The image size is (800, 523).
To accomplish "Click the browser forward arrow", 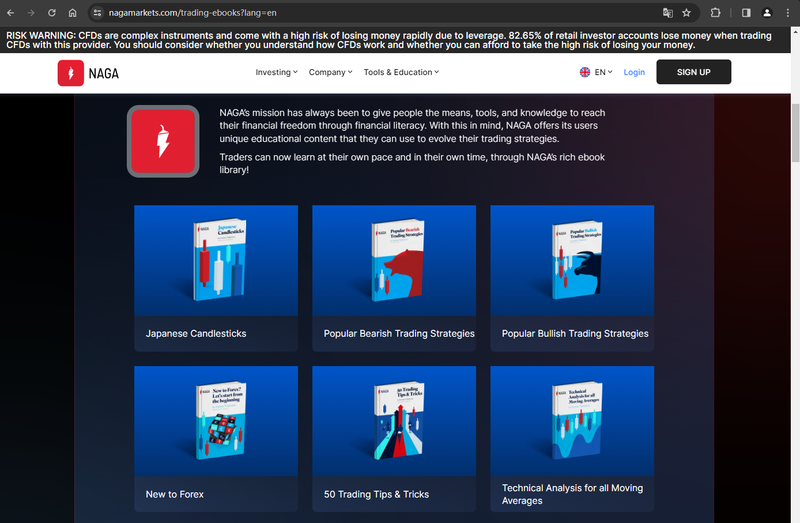I will tap(31, 13).
